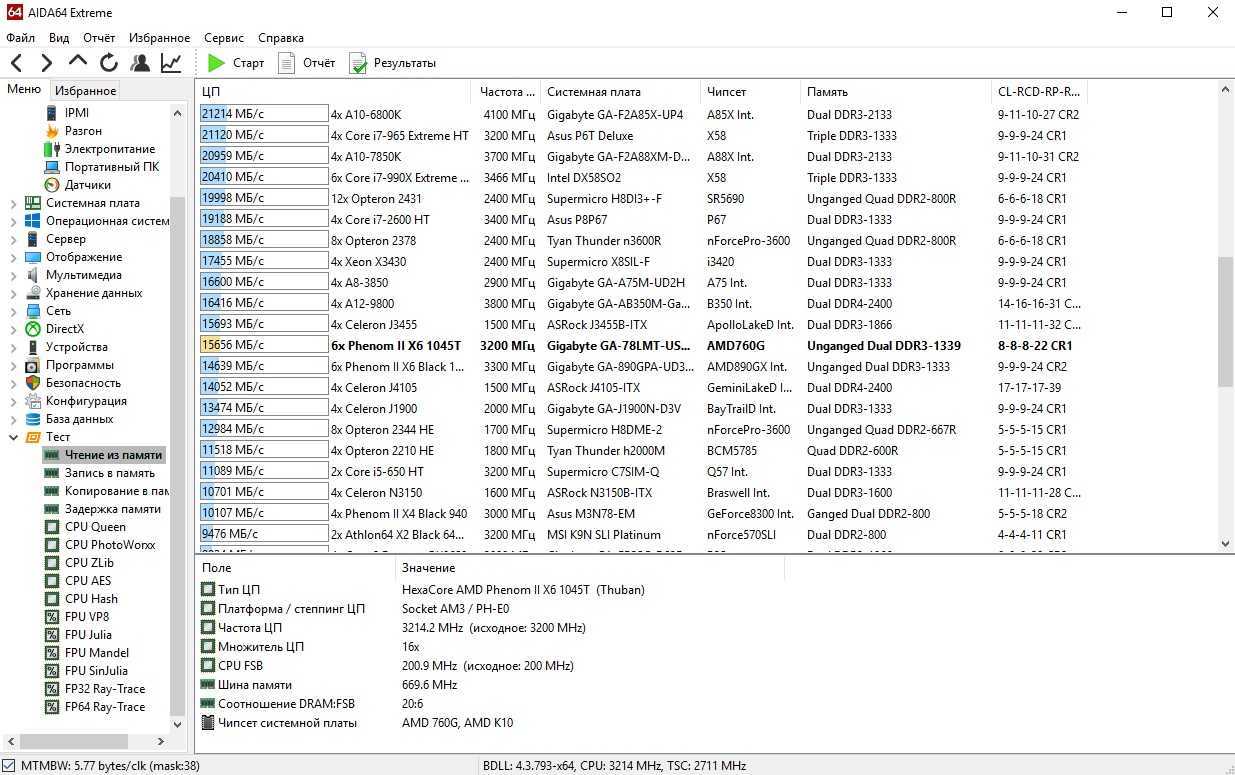The image size is (1235, 775).
Task: Toggle the MTMBW status bar checkbox
Action: tap(9, 766)
